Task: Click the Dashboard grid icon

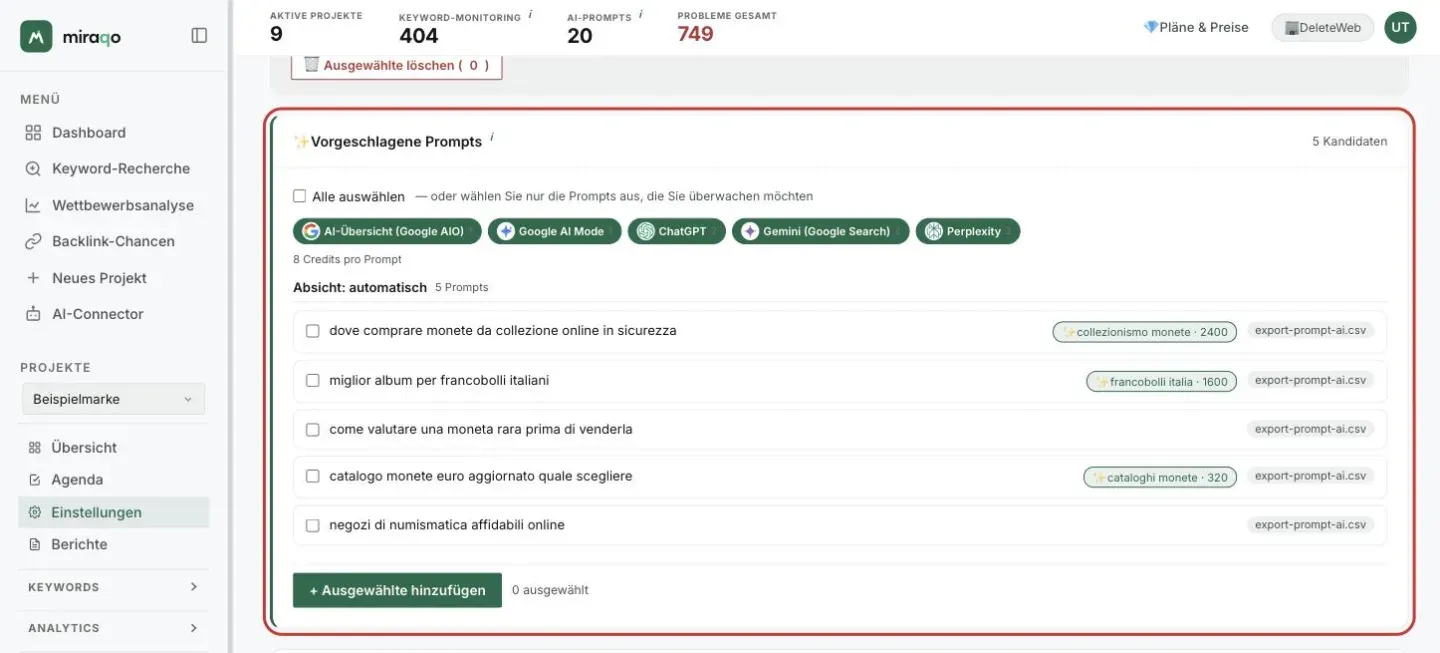Action: pyautogui.click(x=33, y=132)
